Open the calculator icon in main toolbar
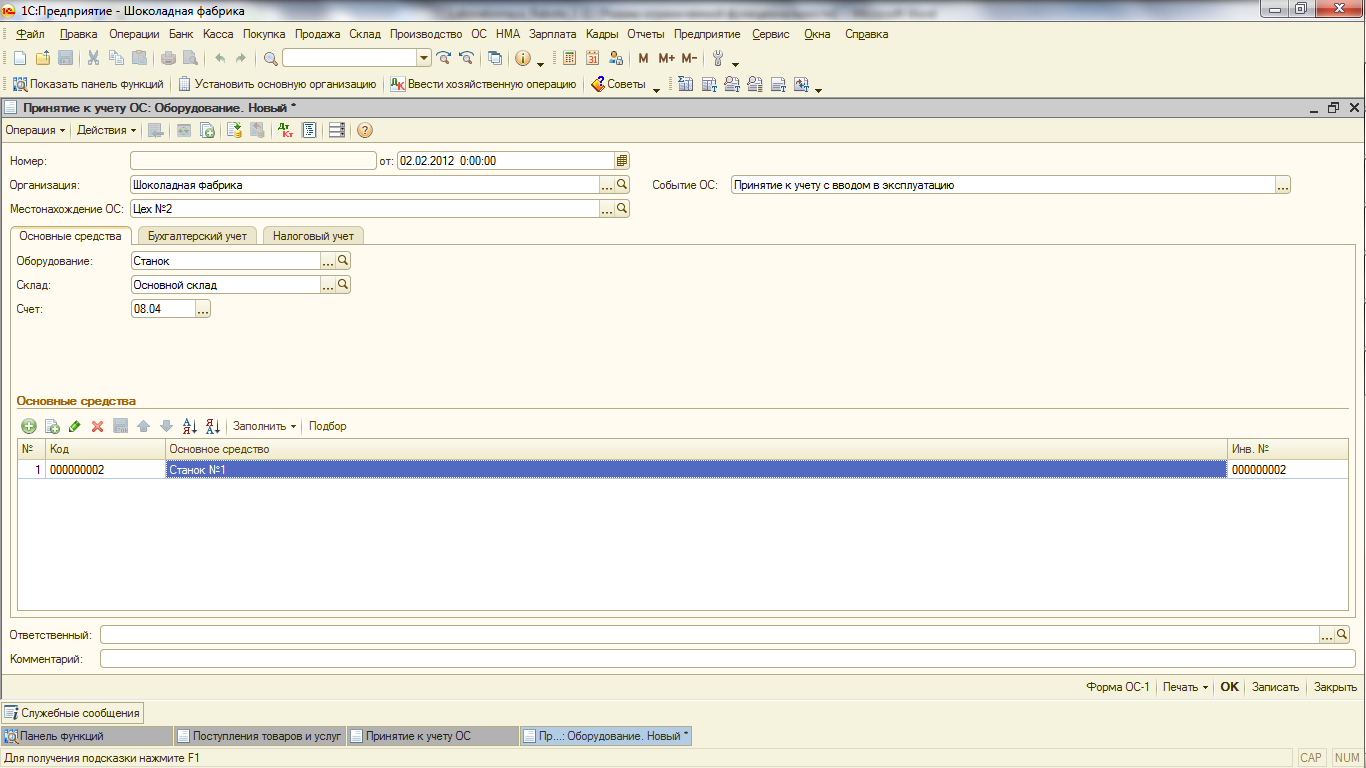 point(569,58)
